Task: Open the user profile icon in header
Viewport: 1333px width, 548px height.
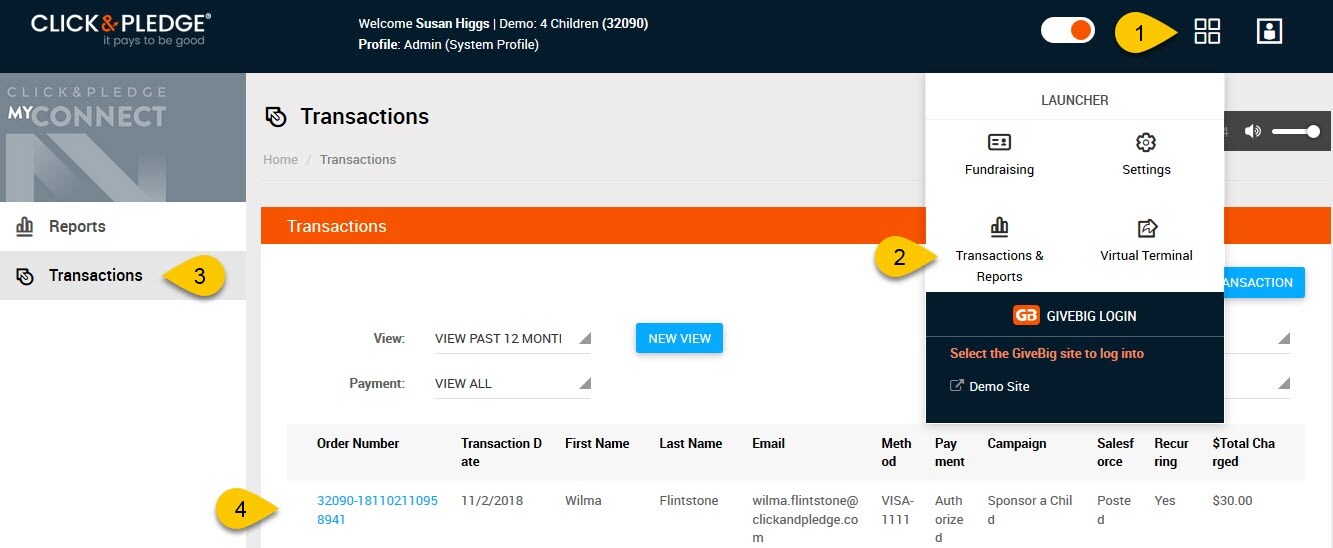Action: pyautogui.click(x=1269, y=32)
